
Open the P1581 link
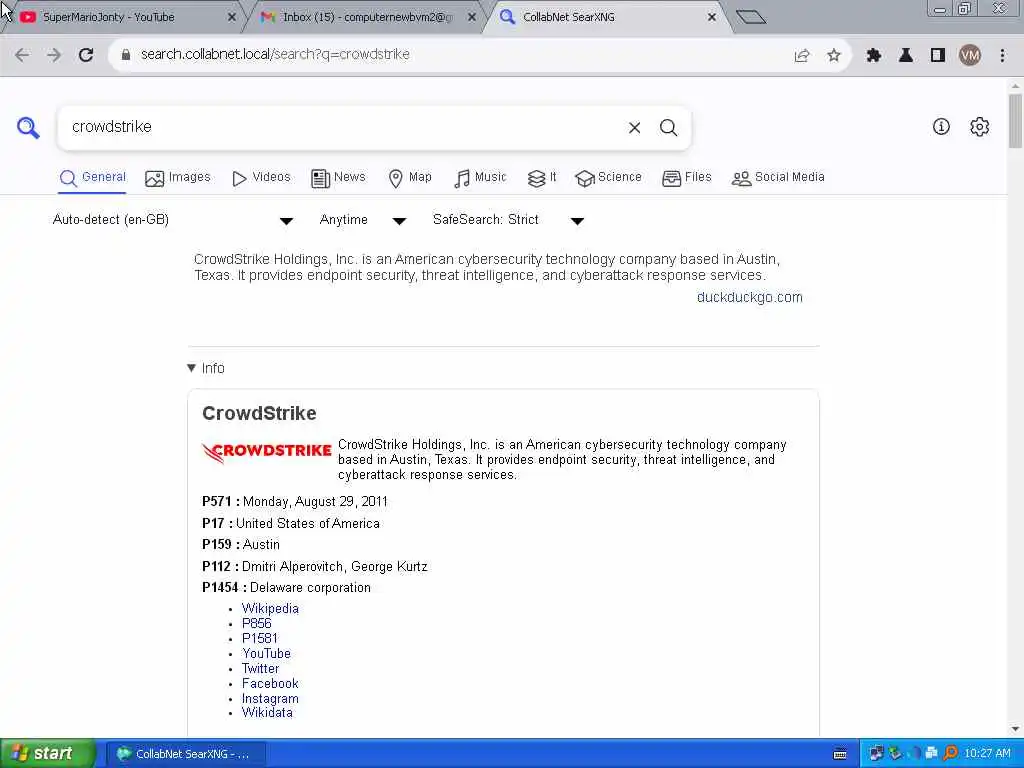point(260,639)
